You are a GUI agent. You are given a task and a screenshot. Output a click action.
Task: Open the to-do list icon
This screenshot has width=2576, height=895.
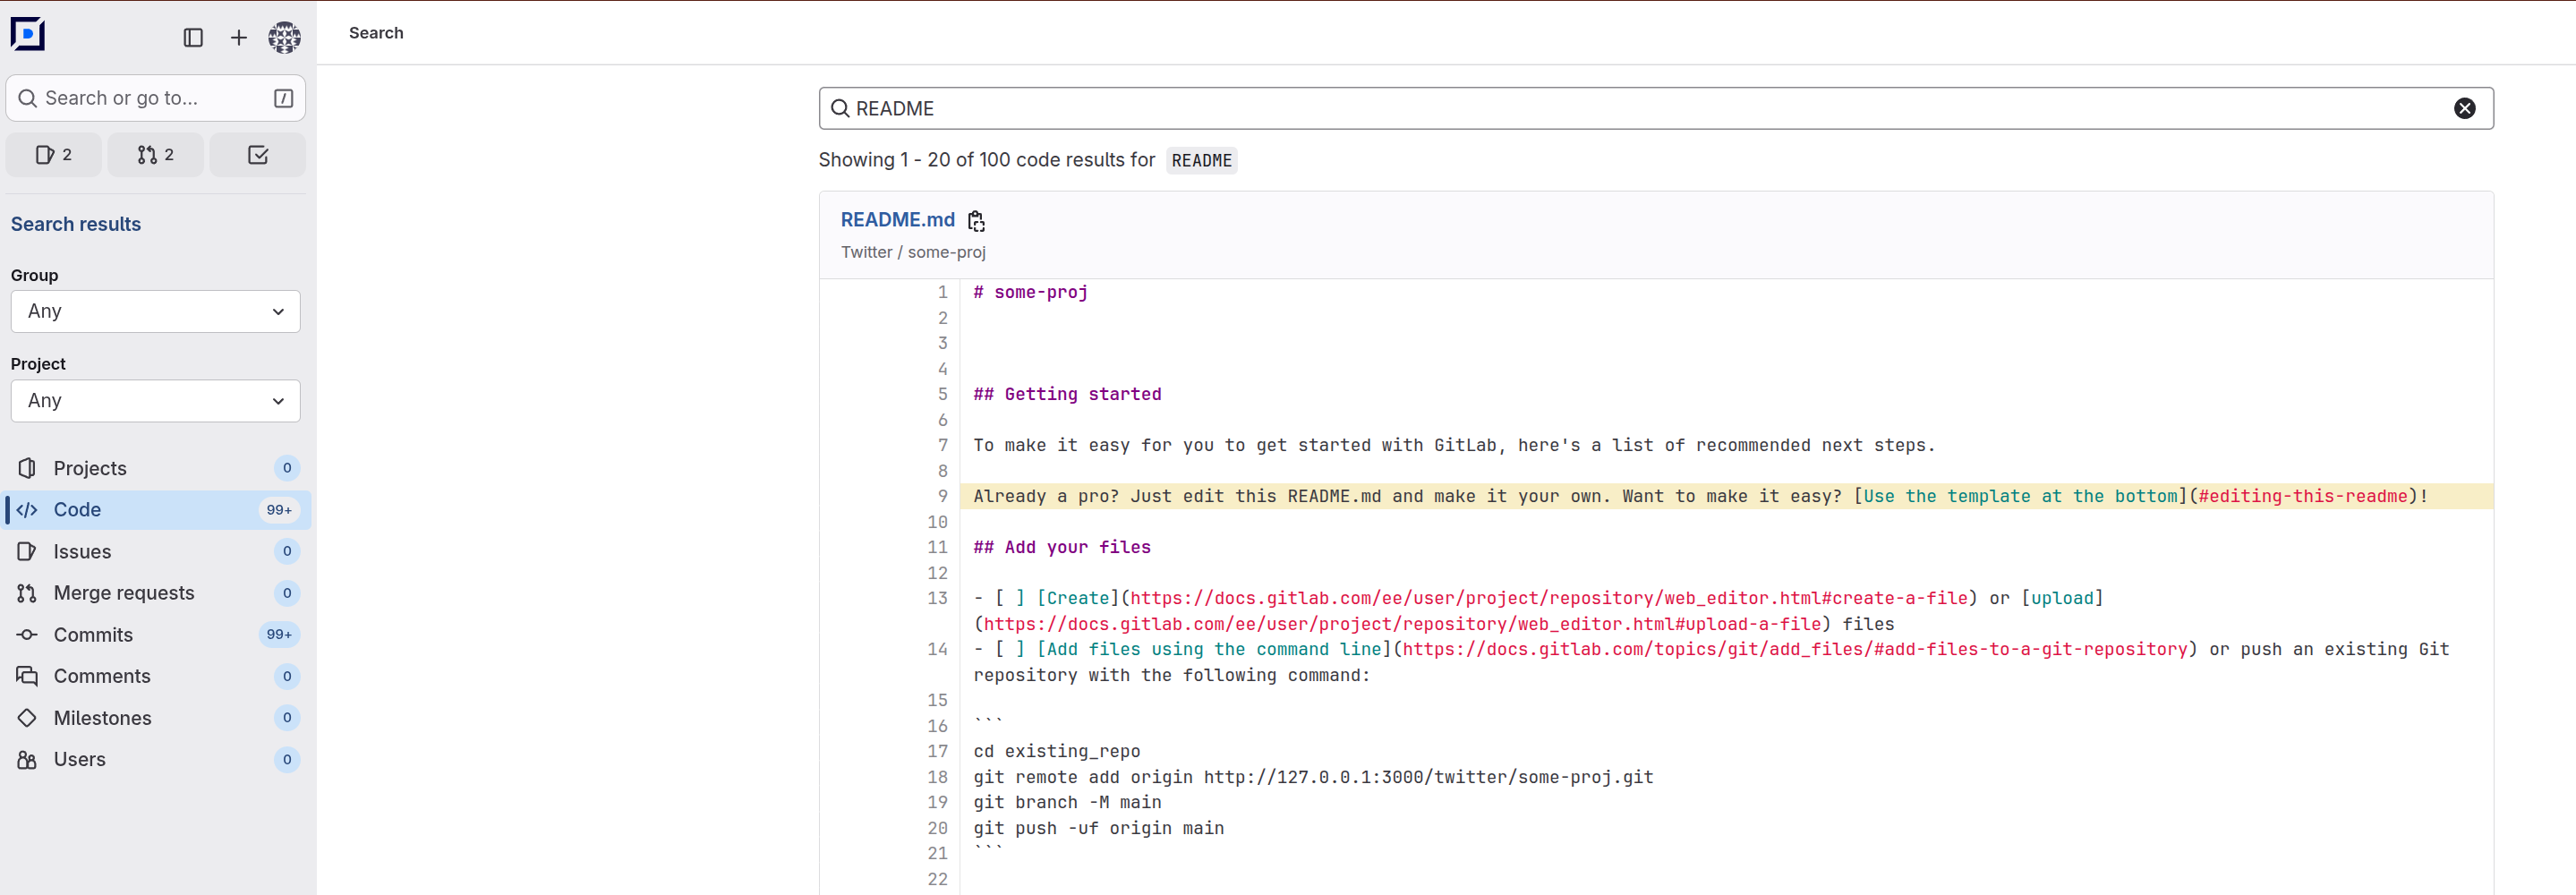click(257, 155)
